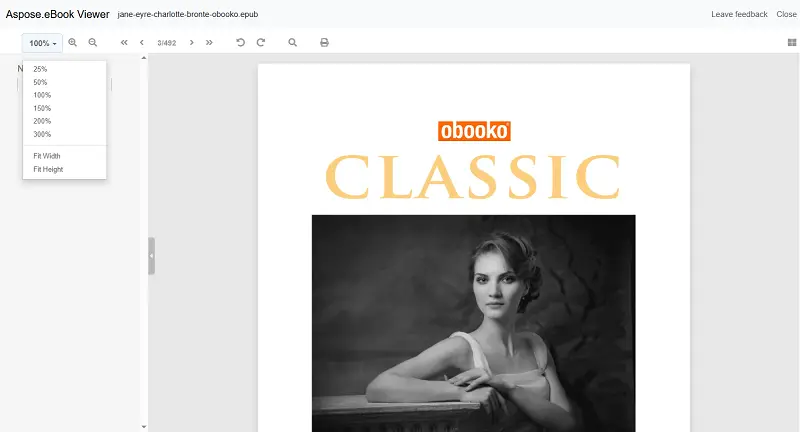Go to the first page
800x432 pixels.
[x=124, y=43]
